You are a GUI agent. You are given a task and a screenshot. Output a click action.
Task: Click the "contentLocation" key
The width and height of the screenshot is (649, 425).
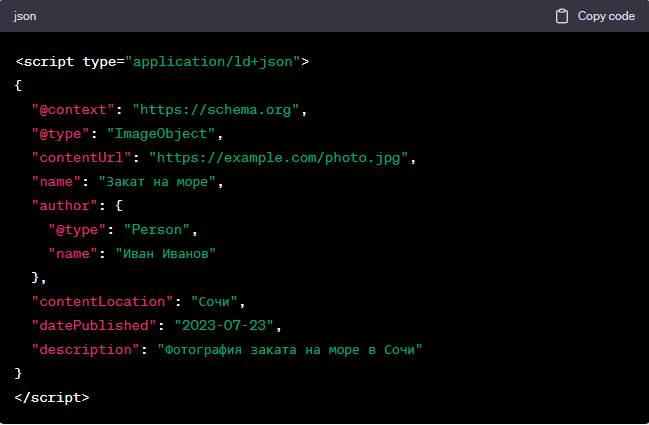pos(102,302)
